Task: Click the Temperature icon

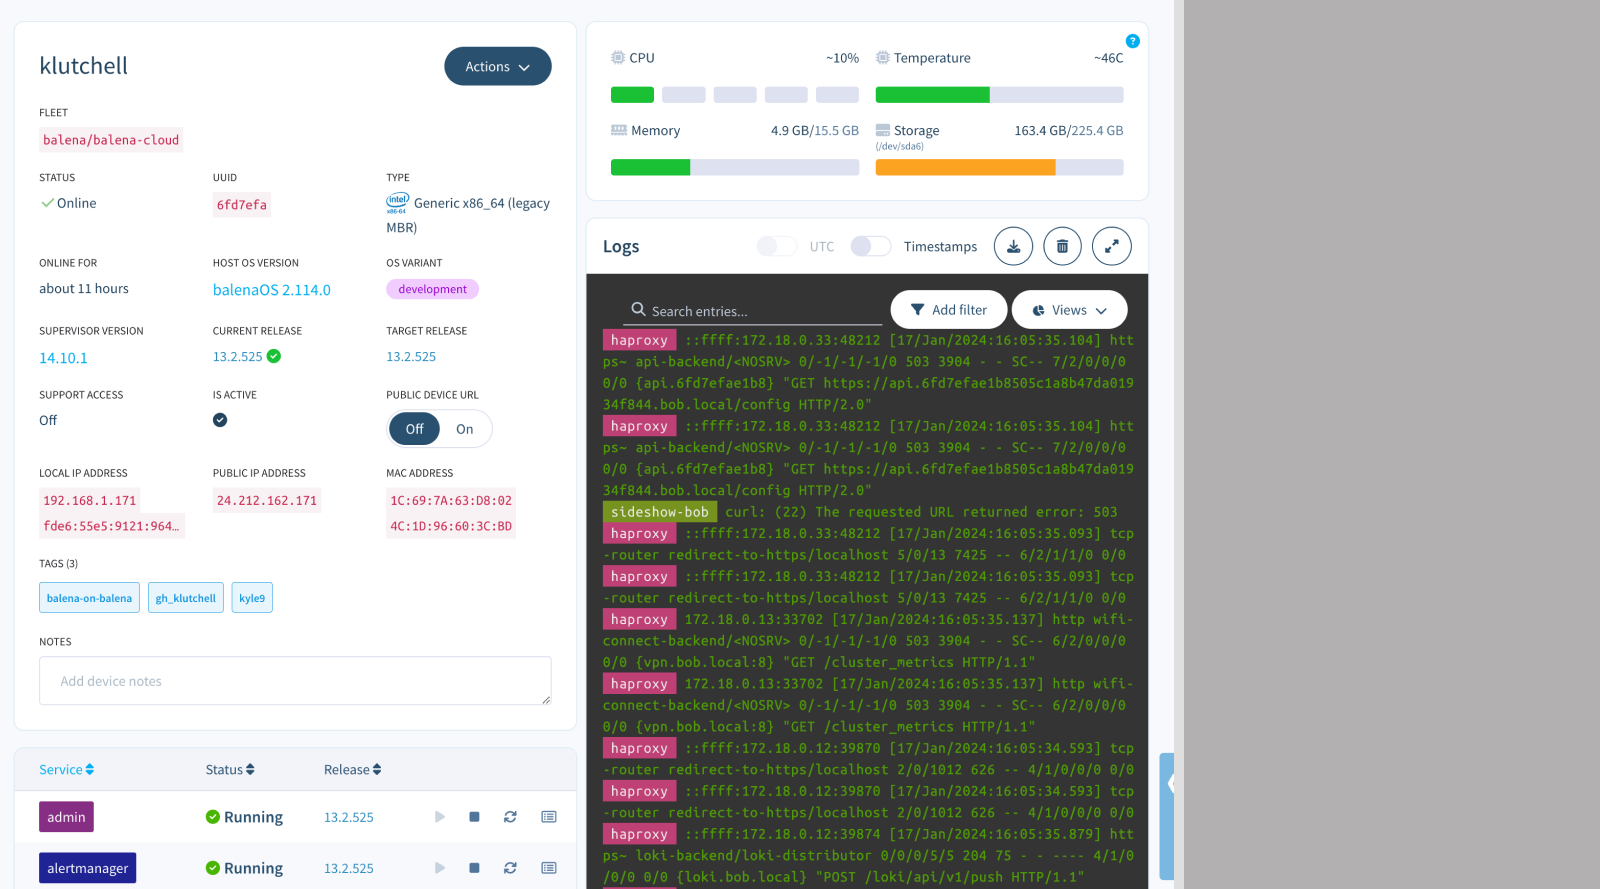Action: tap(883, 58)
